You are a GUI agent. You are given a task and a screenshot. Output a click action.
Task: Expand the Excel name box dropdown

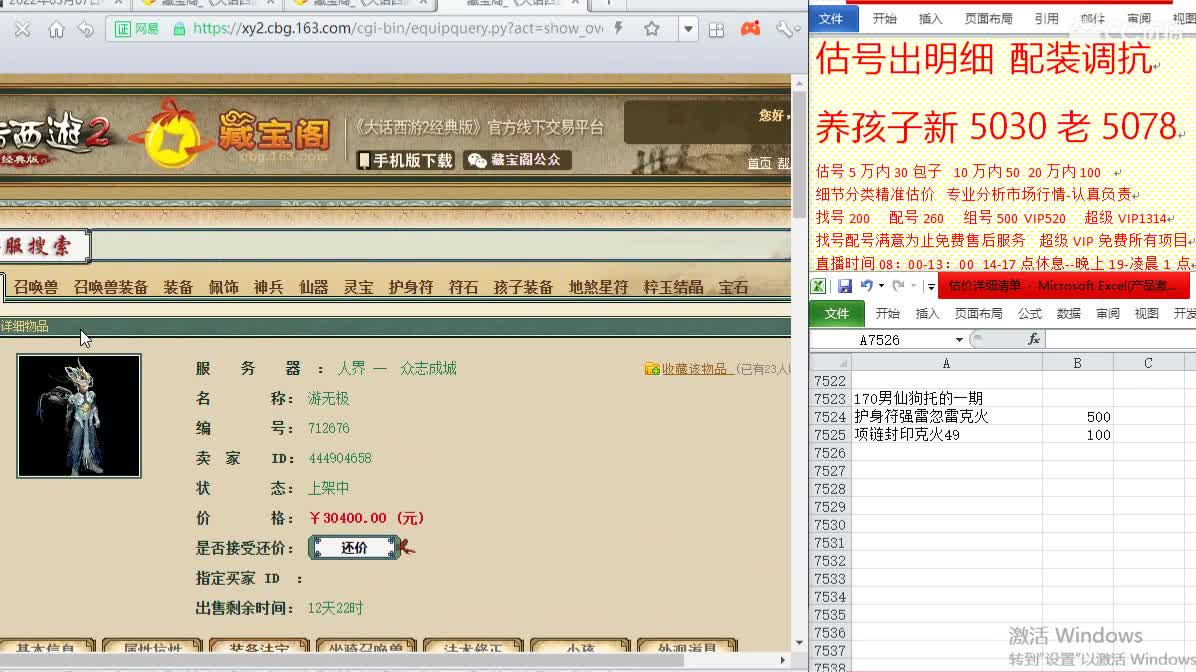click(x=959, y=340)
